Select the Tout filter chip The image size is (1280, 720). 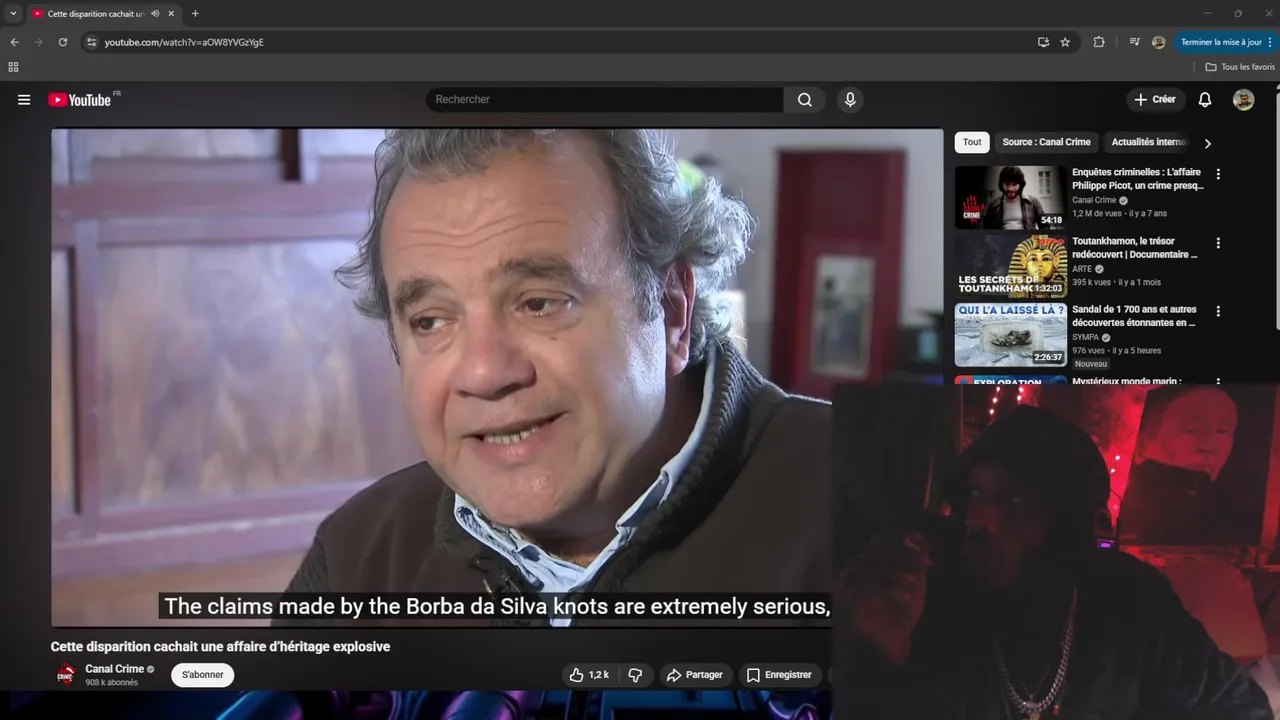tap(972, 142)
